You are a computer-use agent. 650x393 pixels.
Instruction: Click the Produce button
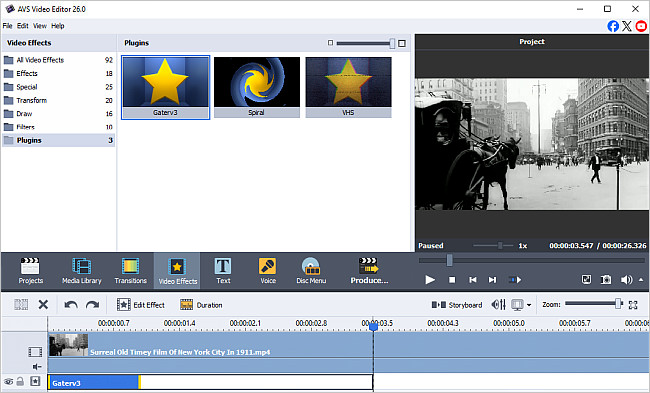(x=369, y=271)
